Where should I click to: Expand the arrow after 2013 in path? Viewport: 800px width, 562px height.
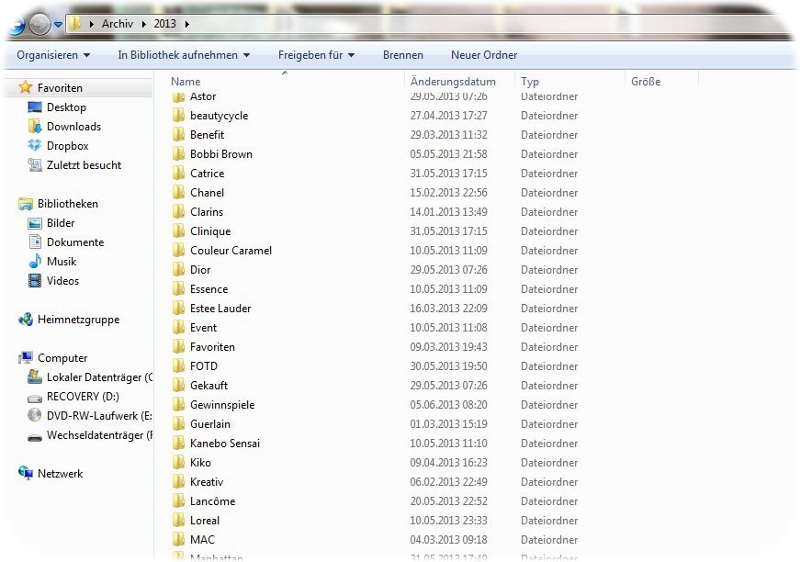pos(187,24)
